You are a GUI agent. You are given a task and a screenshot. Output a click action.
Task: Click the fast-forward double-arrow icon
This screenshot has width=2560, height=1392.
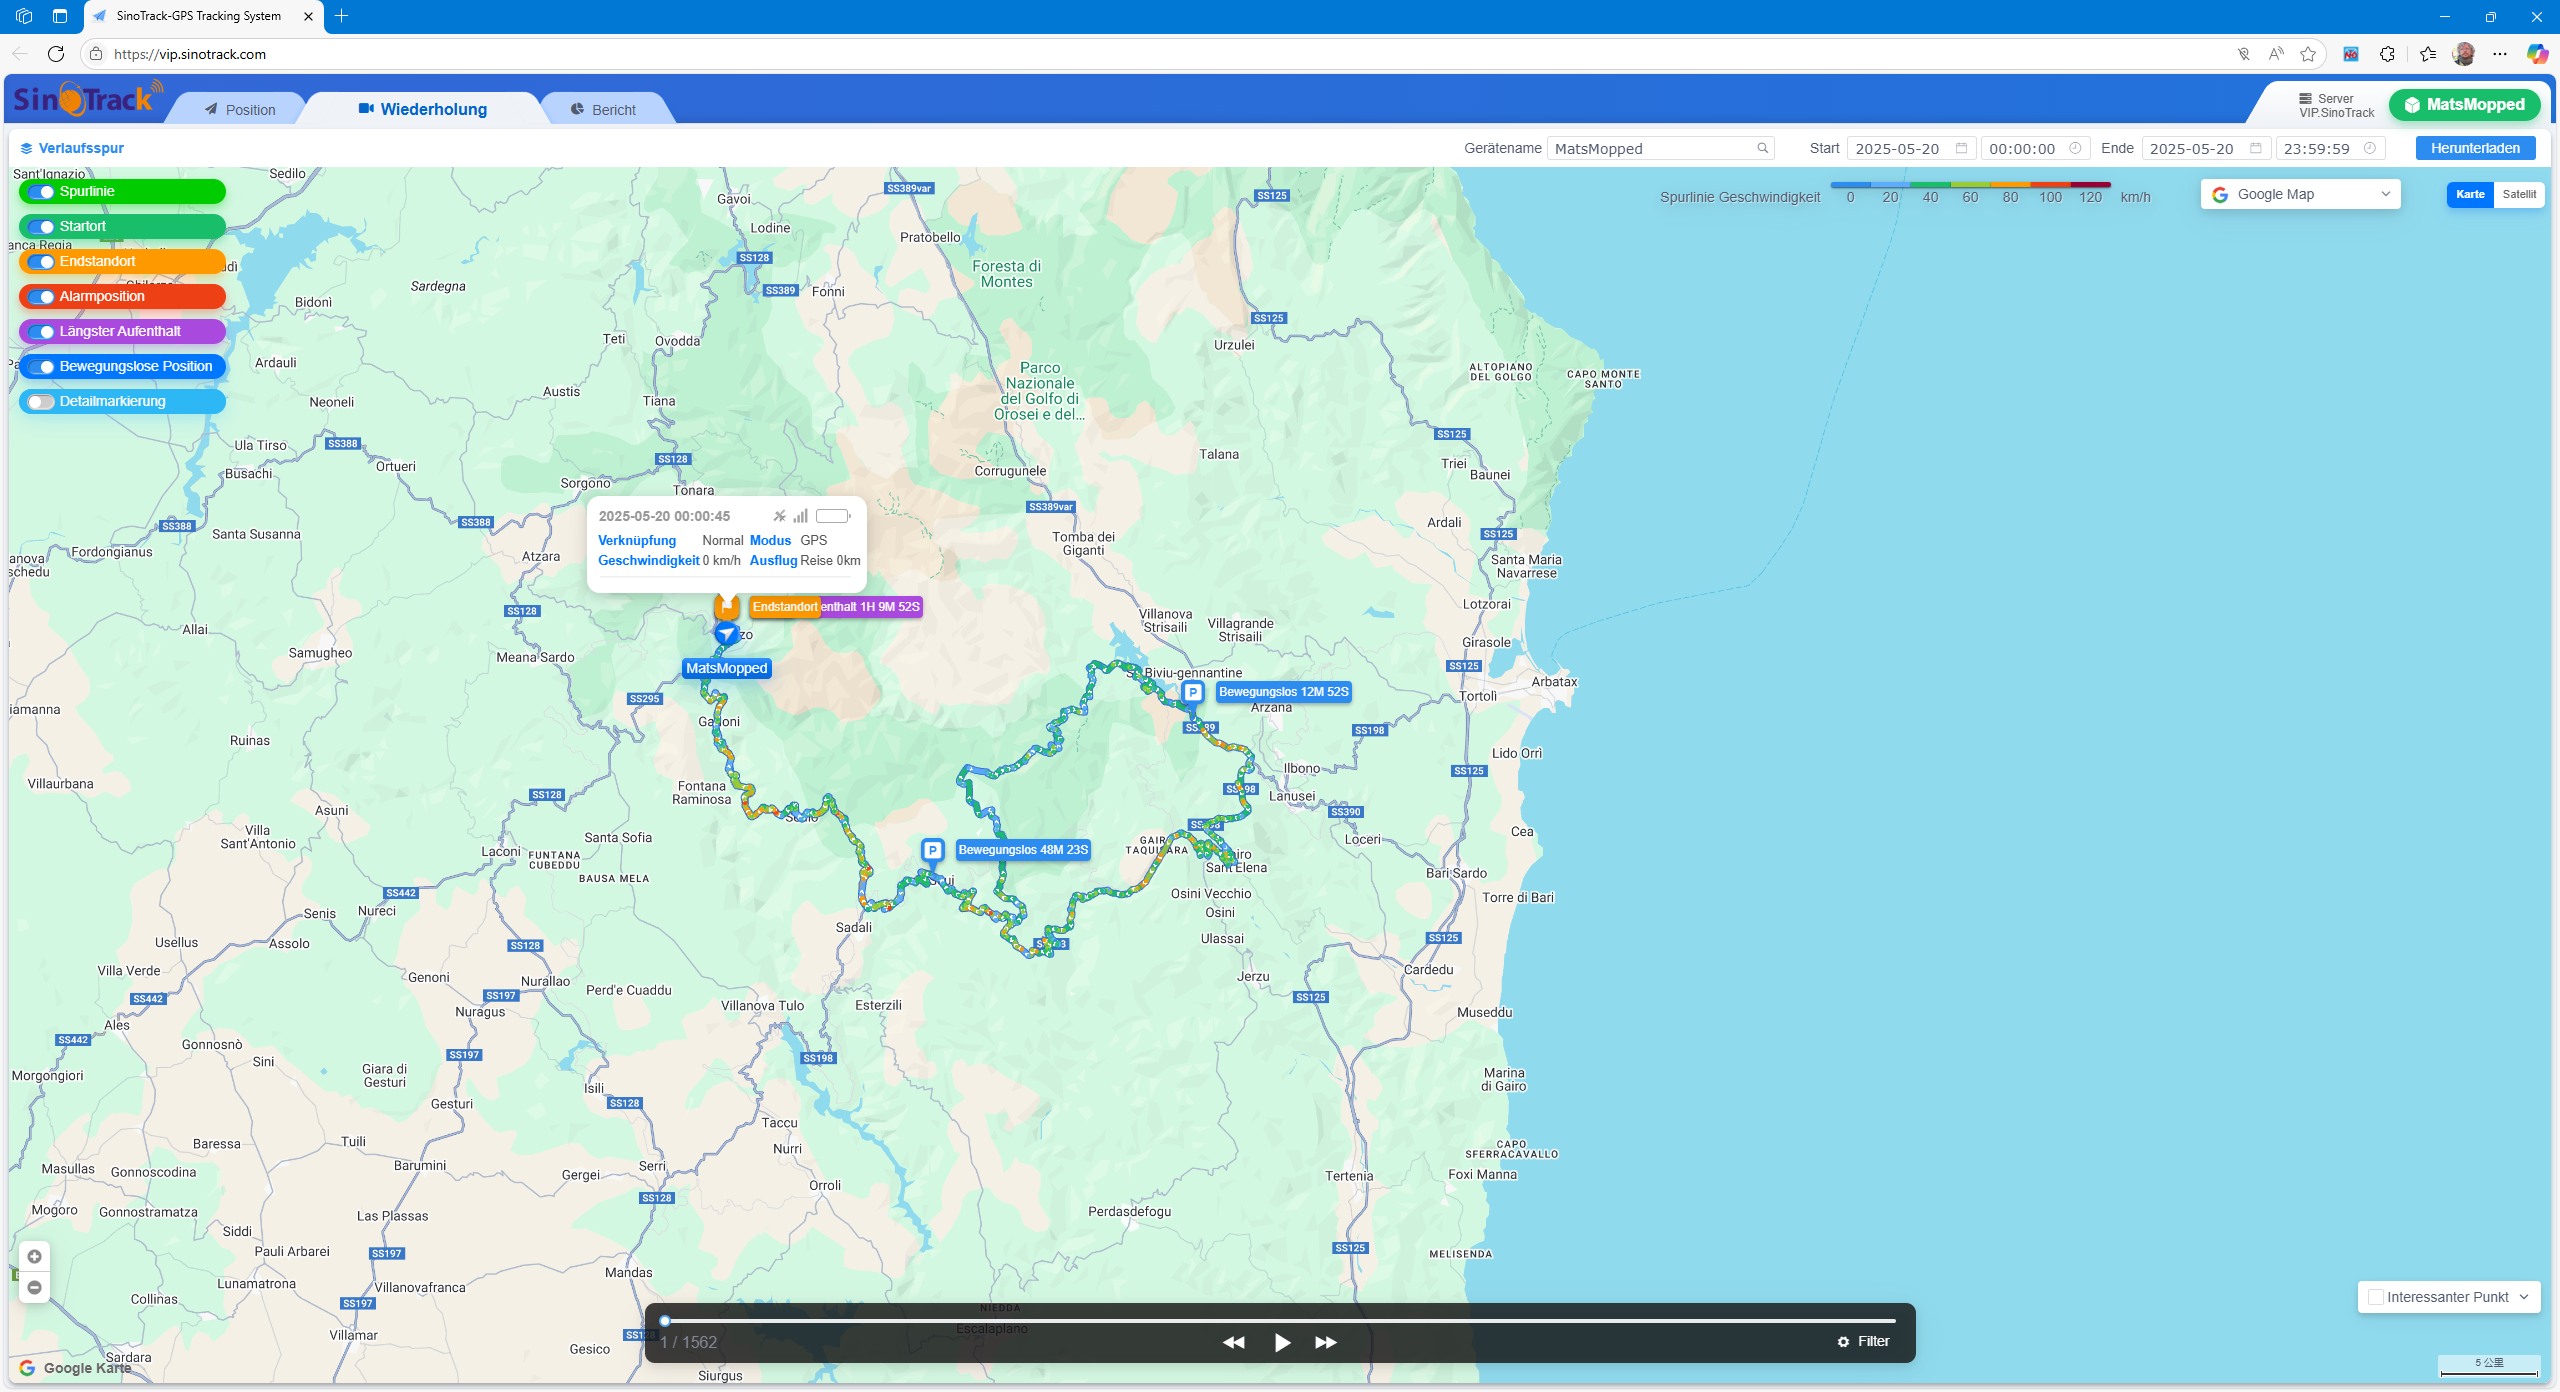[1326, 1342]
